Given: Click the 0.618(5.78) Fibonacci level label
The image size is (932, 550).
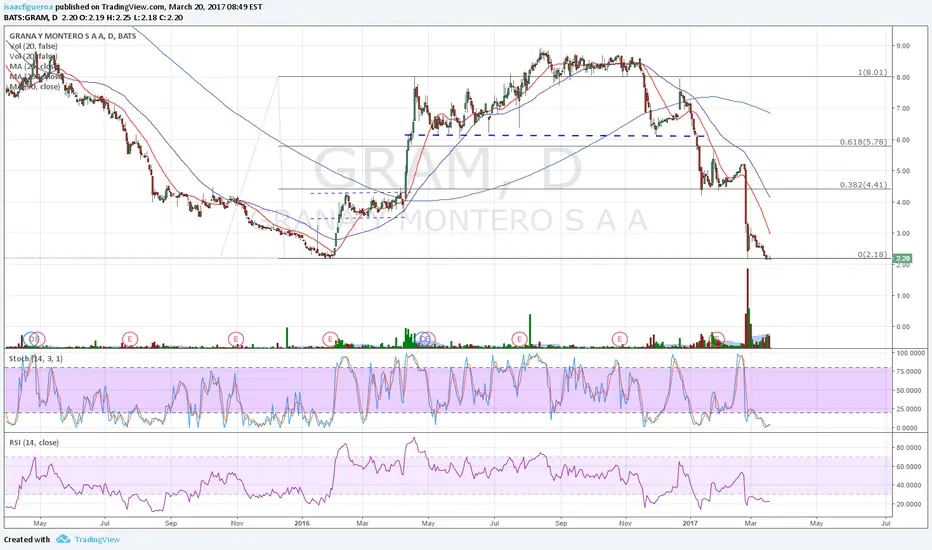Looking at the screenshot, I should point(863,142).
